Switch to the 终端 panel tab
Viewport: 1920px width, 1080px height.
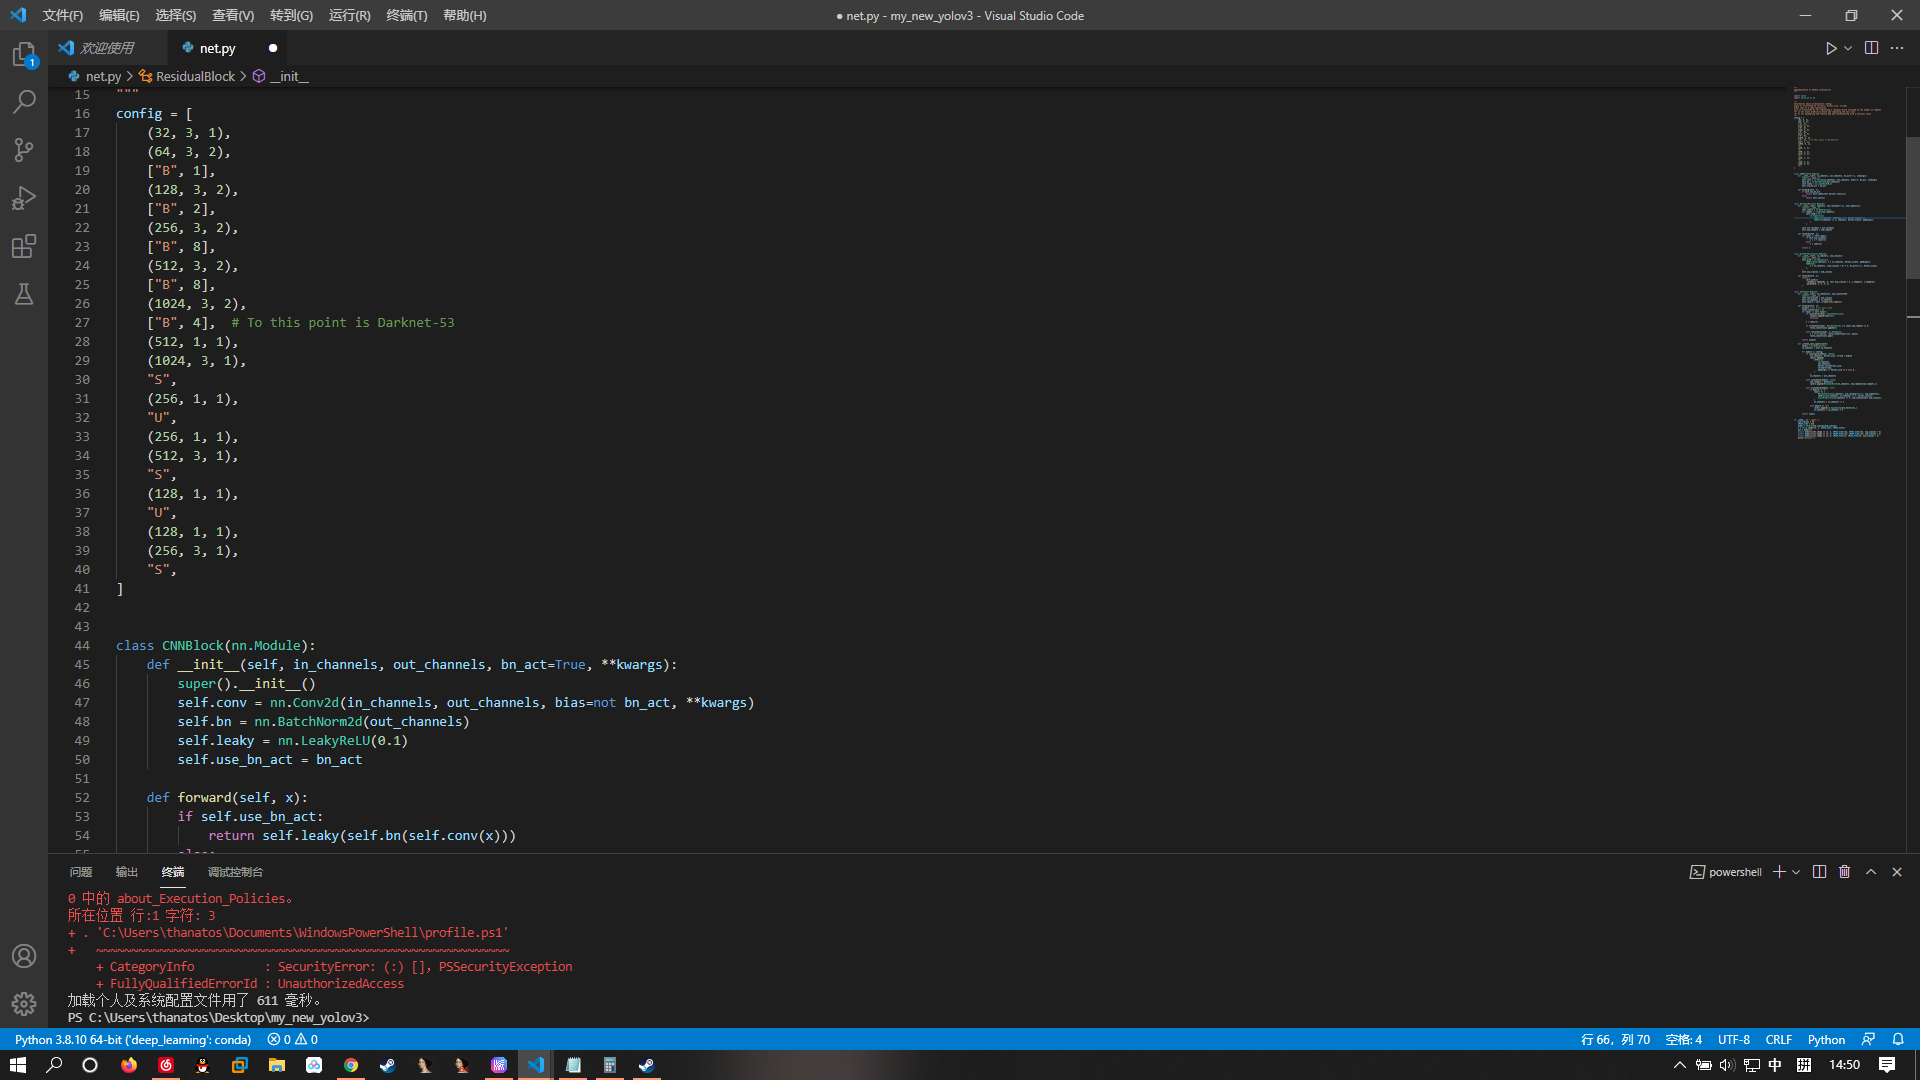click(x=173, y=872)
